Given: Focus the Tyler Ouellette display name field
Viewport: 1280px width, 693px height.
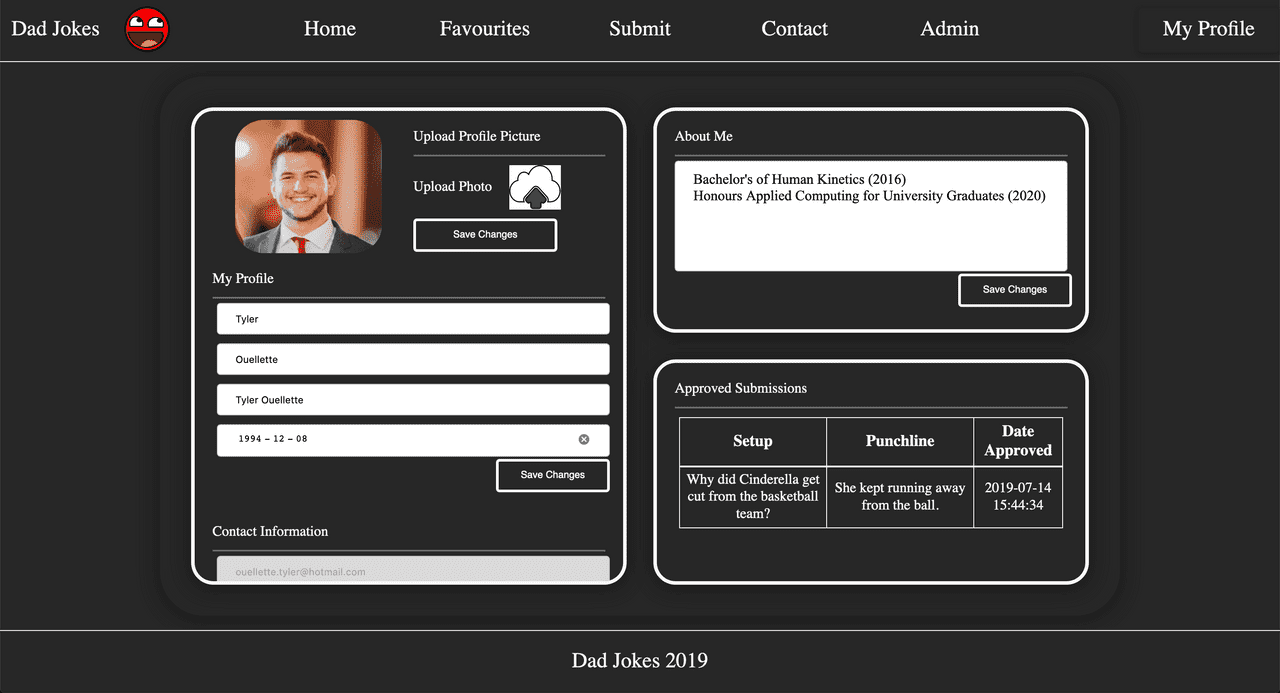Looking at the screenshot, I should [412, 400].
